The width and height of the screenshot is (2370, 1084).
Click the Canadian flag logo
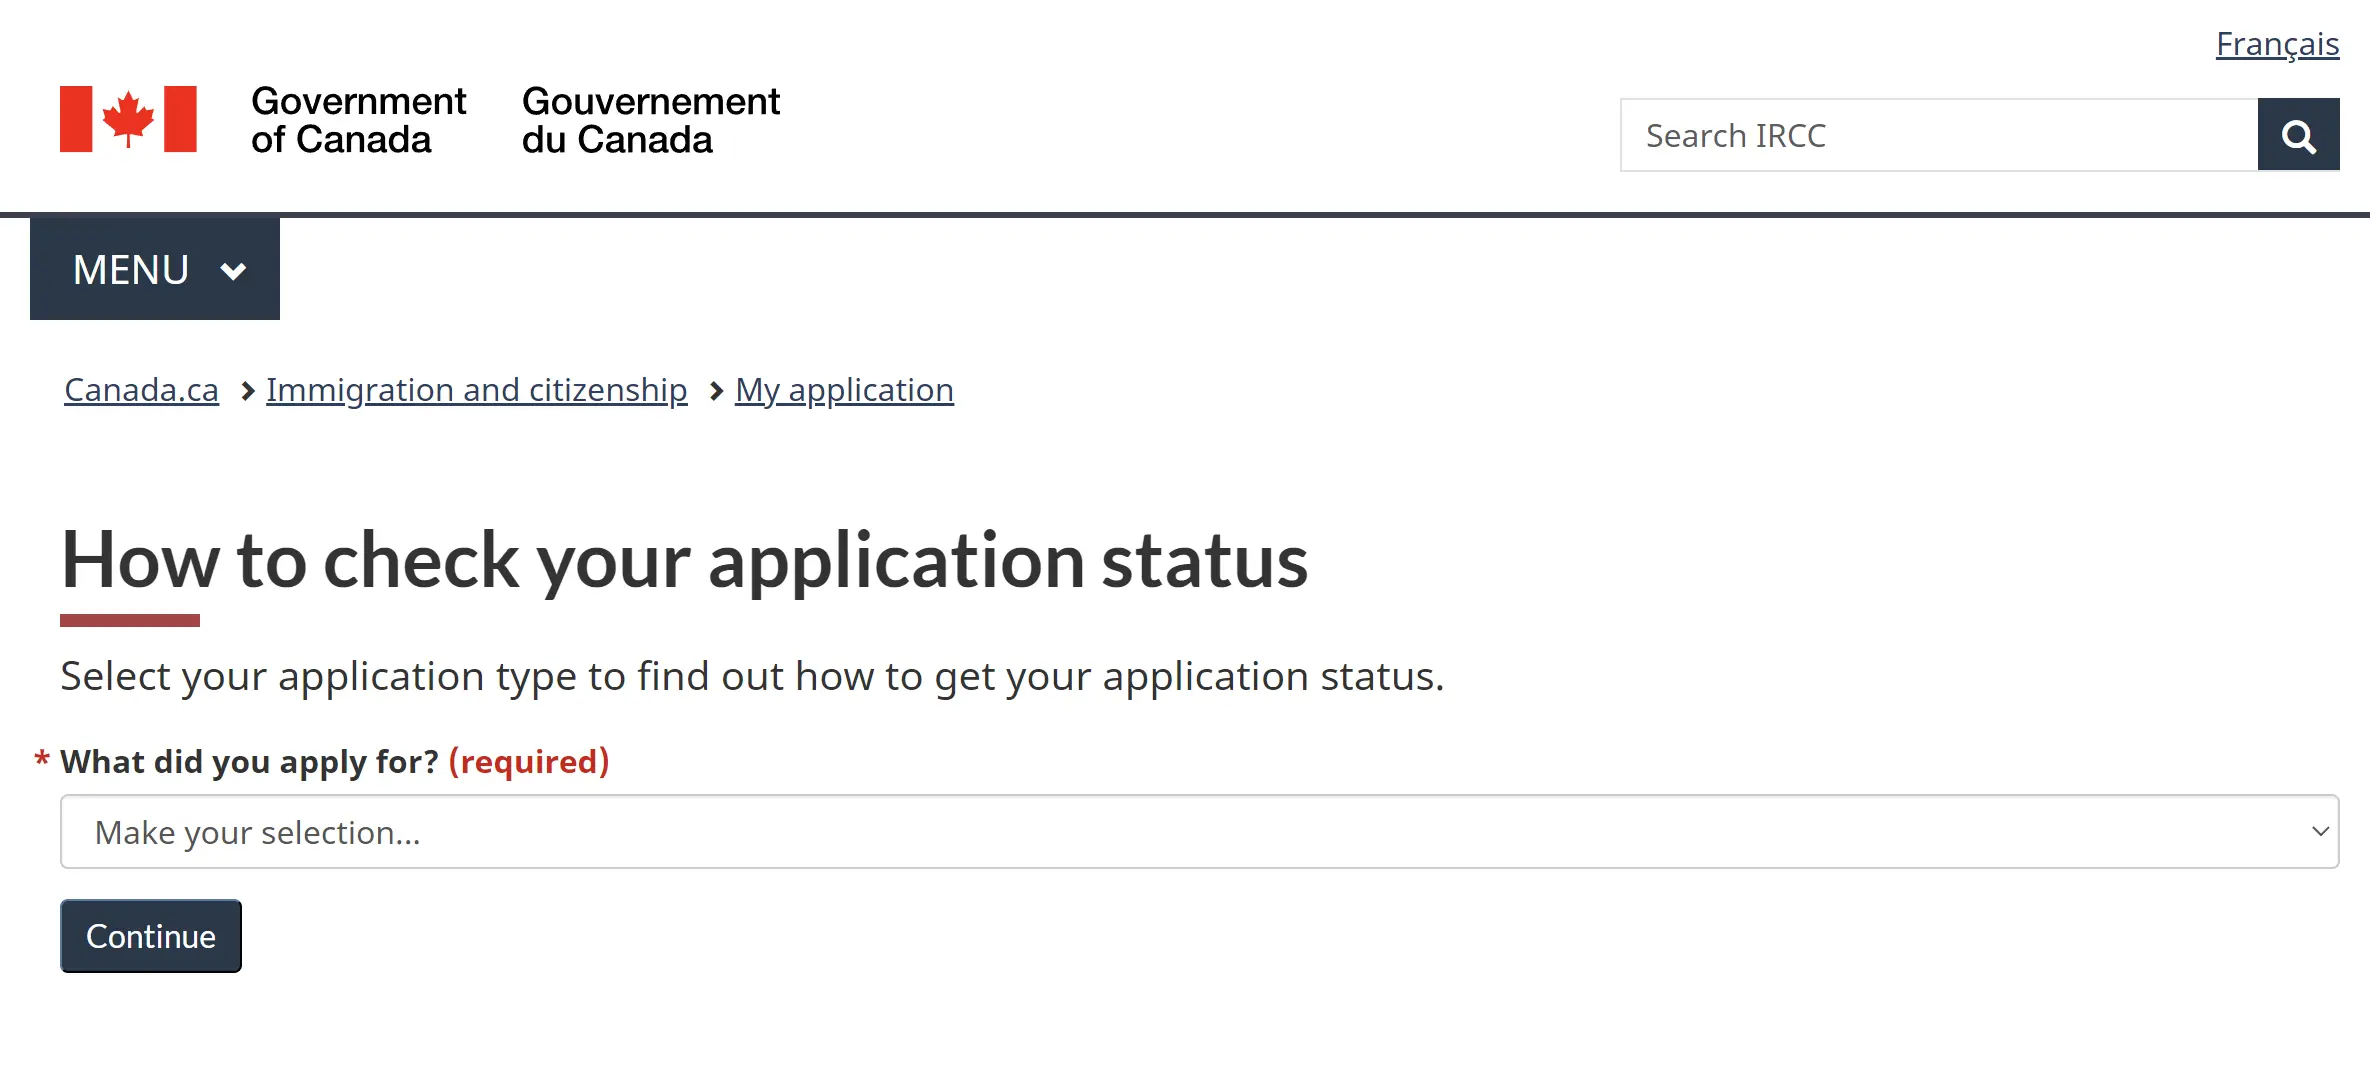pyautogui.click(x=128, y=119)
